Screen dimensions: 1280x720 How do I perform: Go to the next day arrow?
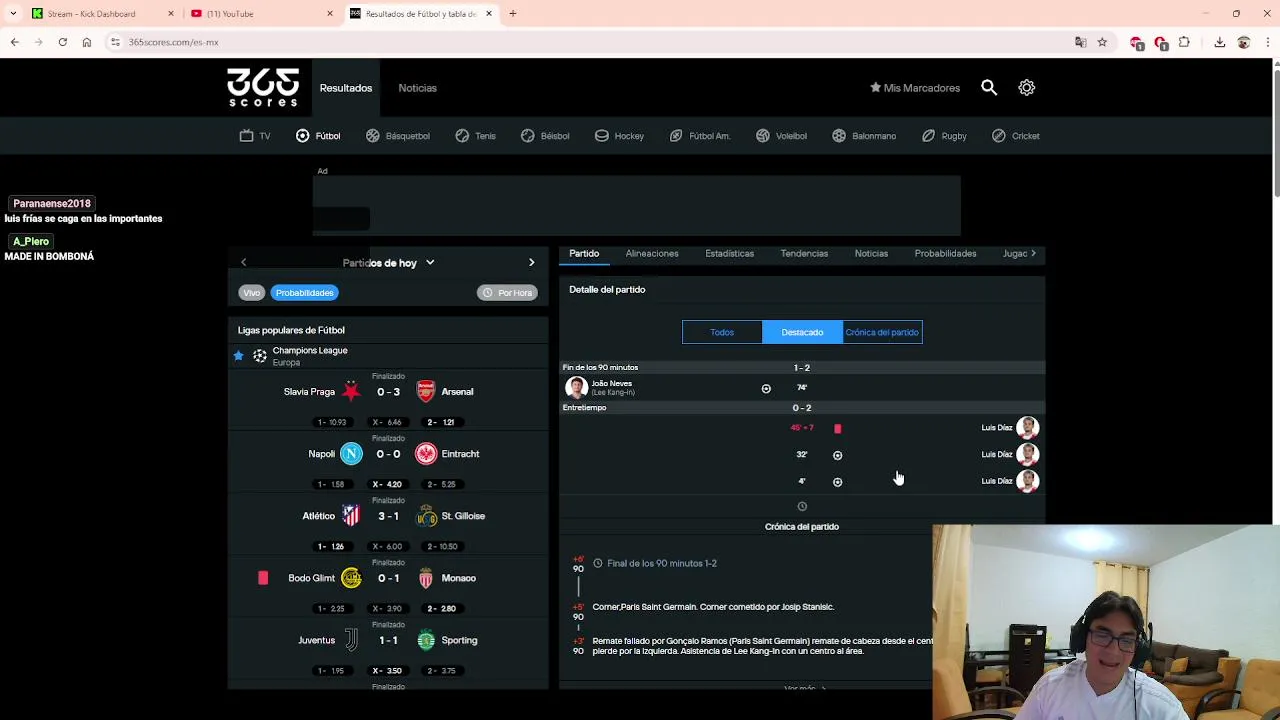coord(531,262)
